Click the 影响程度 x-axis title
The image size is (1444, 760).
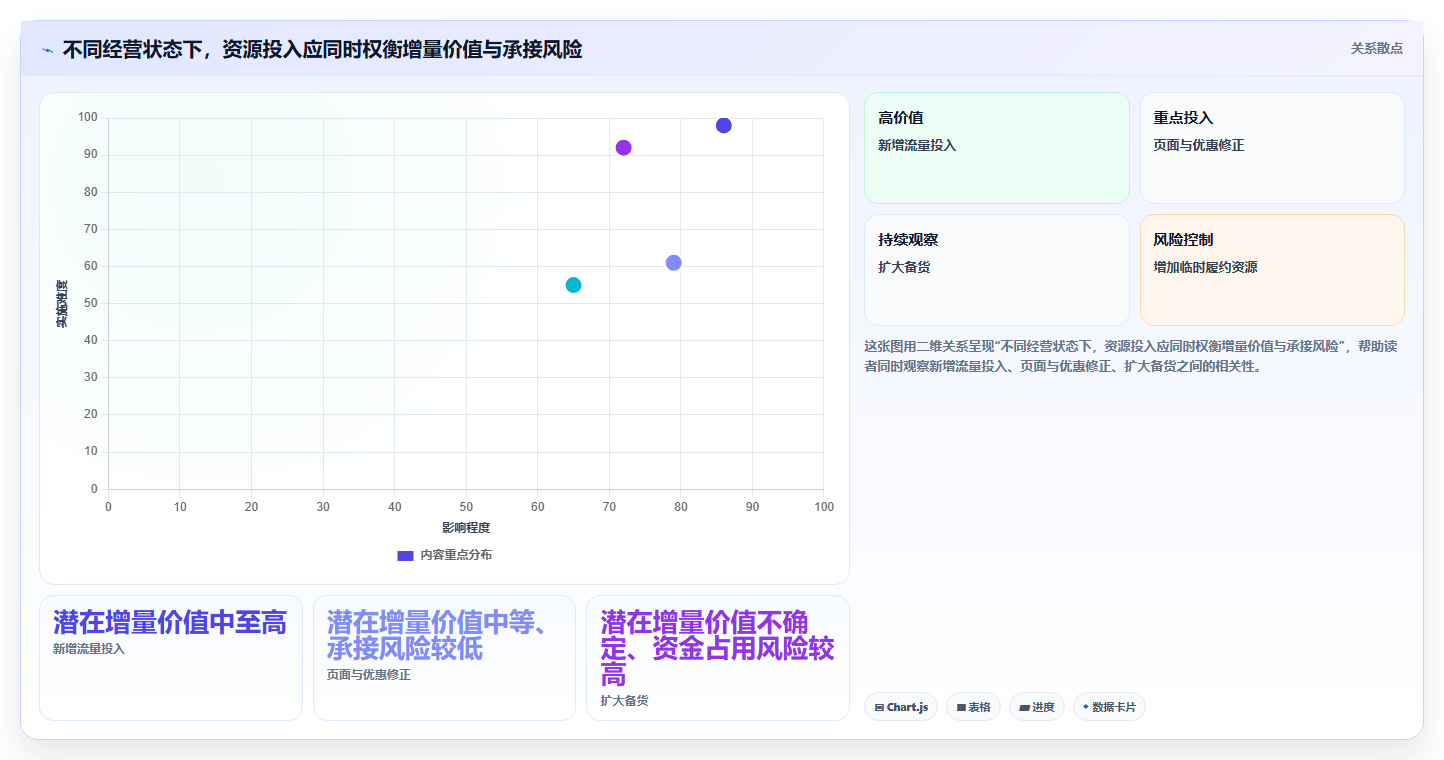tap(466, 528)
